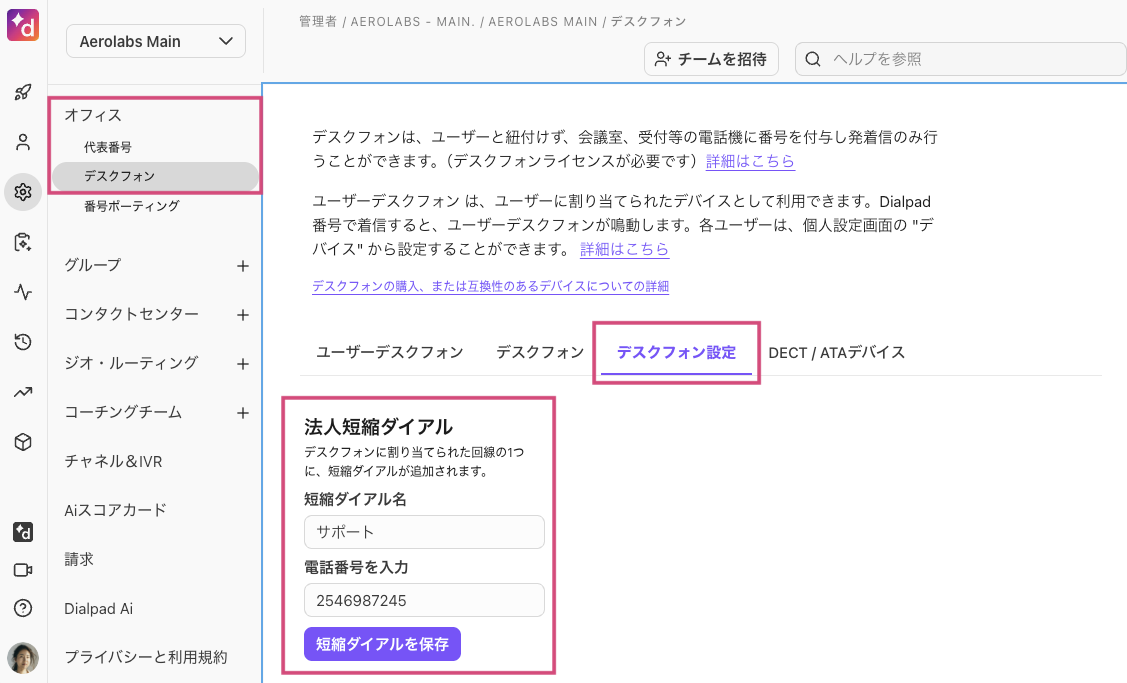Open コンタクトセンター section label
1127x683 pixels.
[x=132, y=313]
